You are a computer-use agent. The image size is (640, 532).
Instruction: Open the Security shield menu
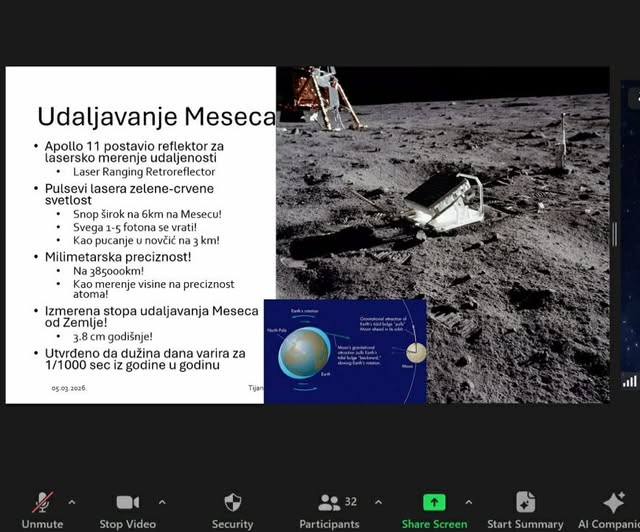232,503
